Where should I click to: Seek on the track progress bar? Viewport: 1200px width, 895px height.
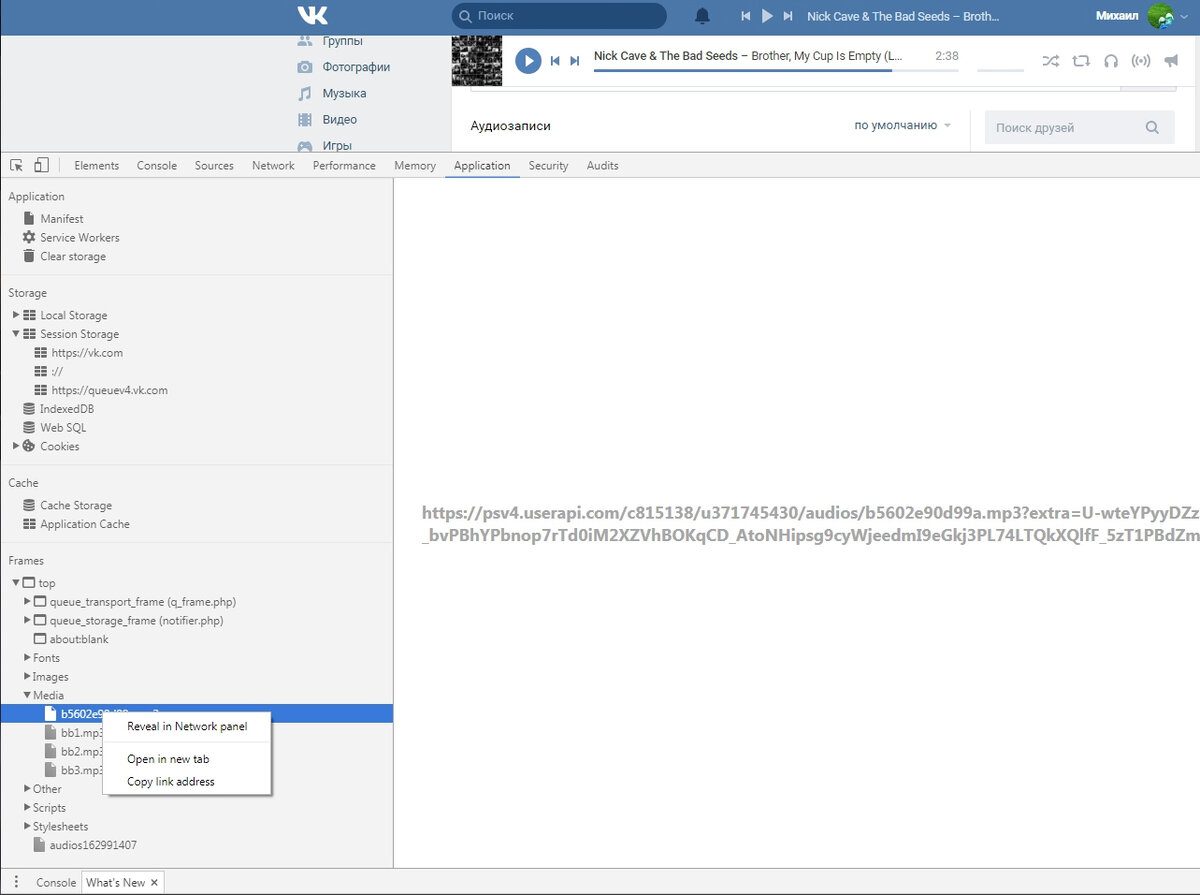[776, 70]
